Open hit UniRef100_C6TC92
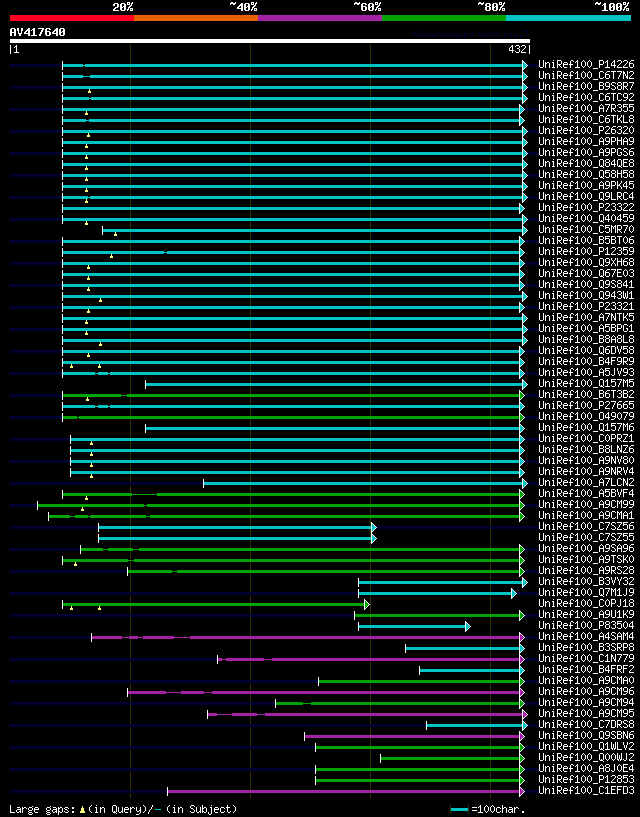Screen dimensions: 640x817 tap(586, 97)
